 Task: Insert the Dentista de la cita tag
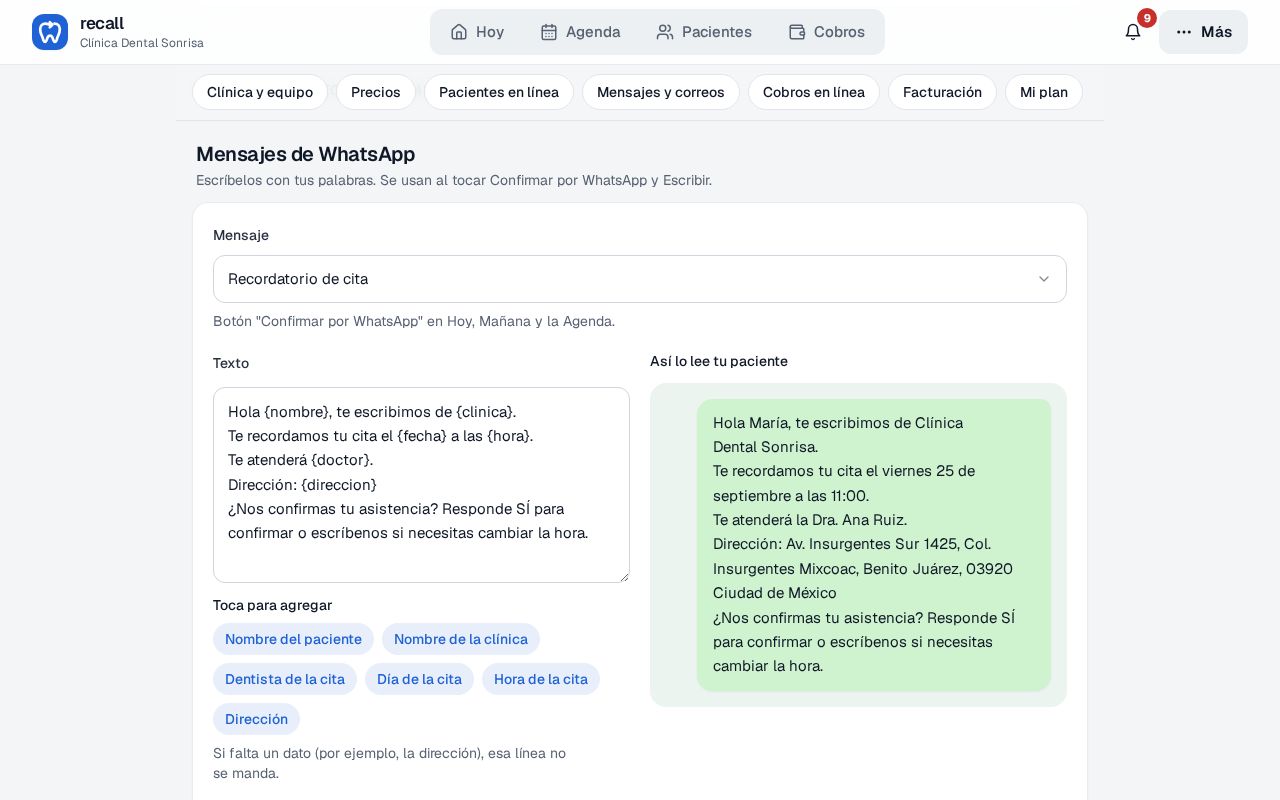pyautogui.click(x=285, y=679)
